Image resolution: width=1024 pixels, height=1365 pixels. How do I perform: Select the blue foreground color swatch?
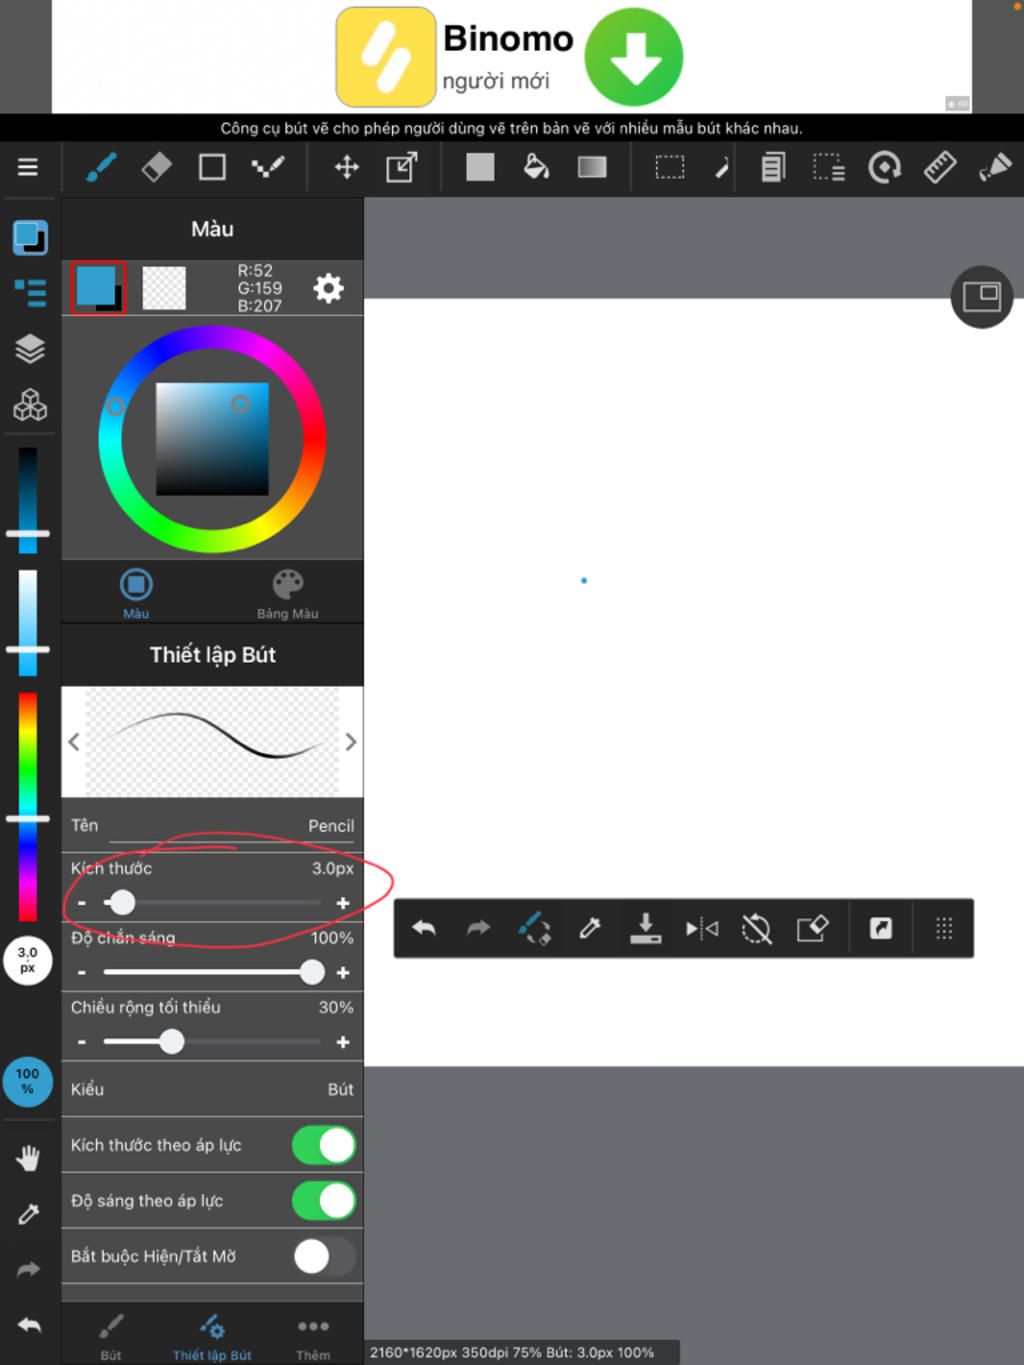pyautogui.click(x=97, y=287)
